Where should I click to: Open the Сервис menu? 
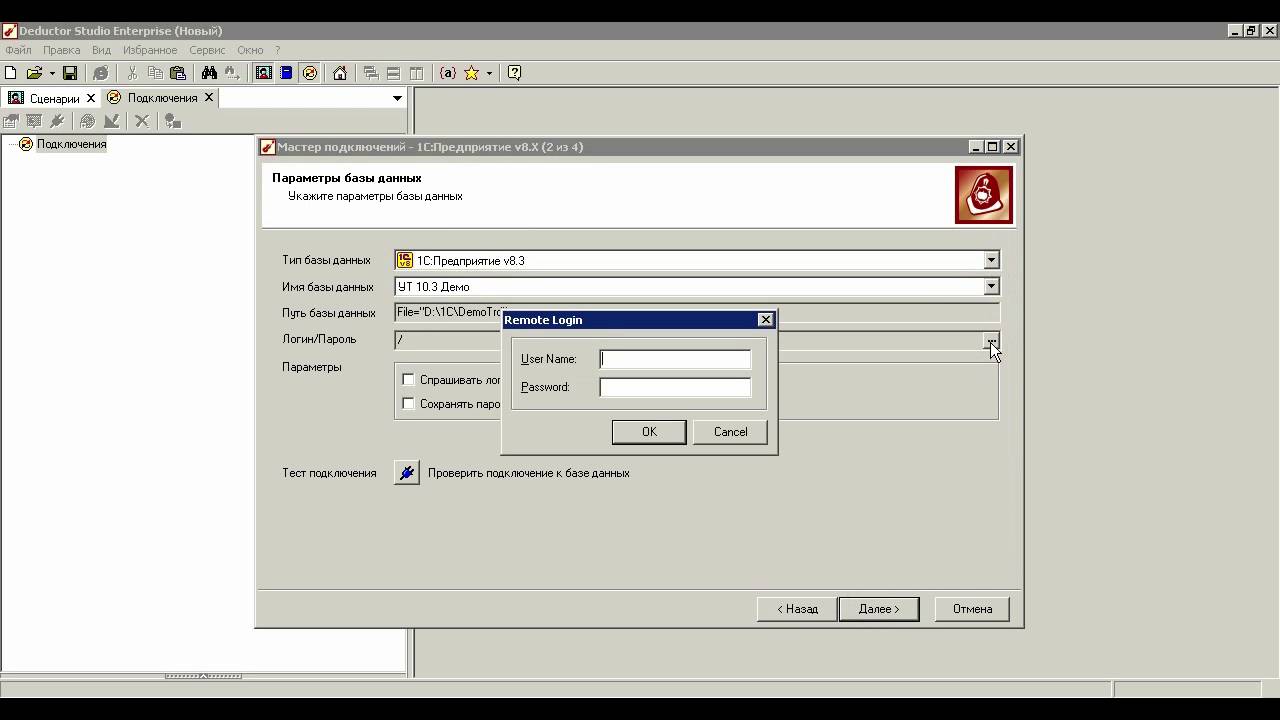tap(207, 50)
